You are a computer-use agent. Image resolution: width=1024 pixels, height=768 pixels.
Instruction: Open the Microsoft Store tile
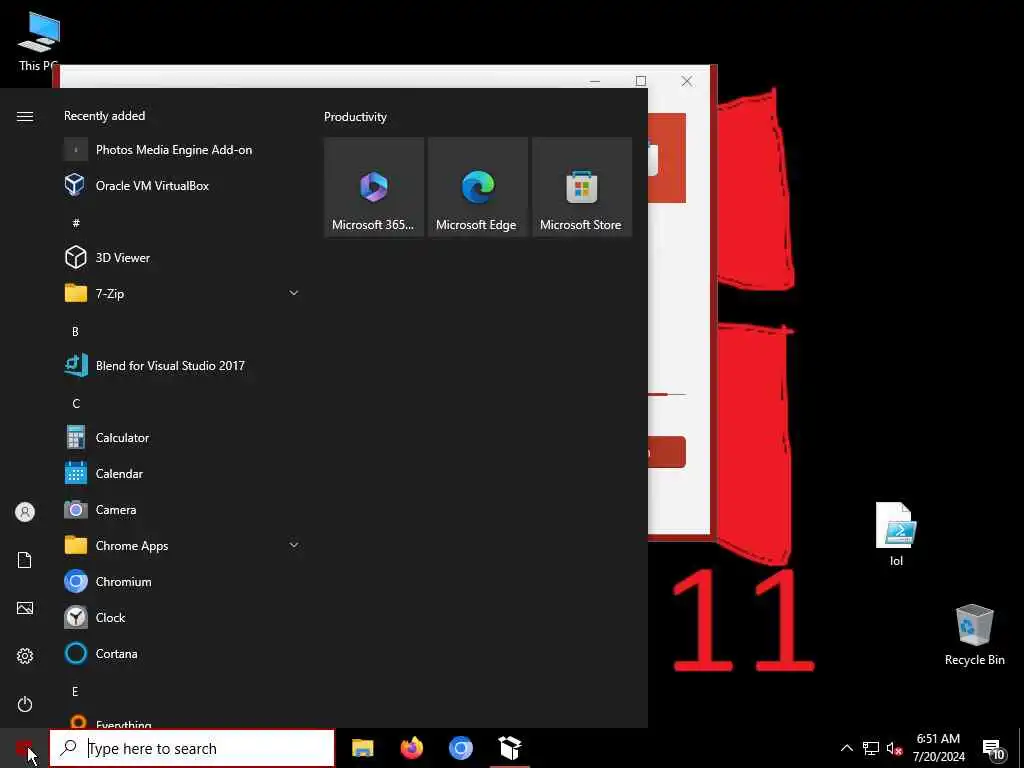582,187
